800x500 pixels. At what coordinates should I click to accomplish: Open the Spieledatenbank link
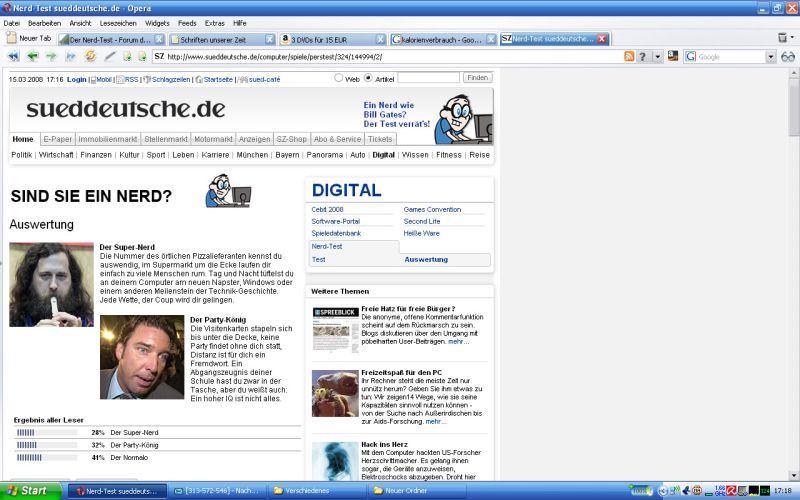(336, 233)
